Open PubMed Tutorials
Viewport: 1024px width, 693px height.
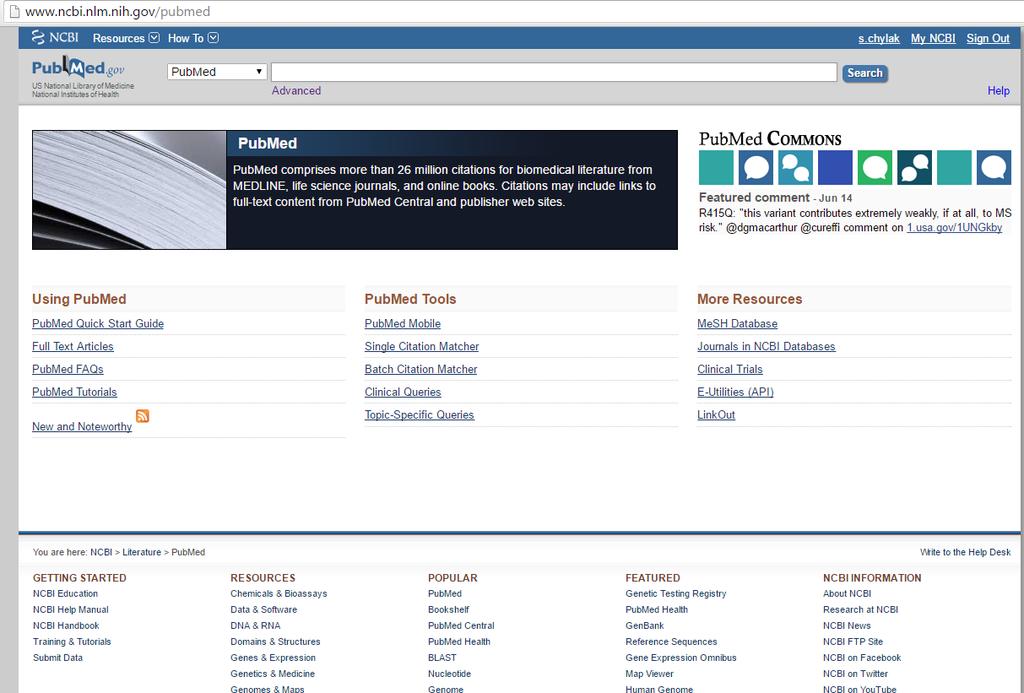click(x=74, y=392)
